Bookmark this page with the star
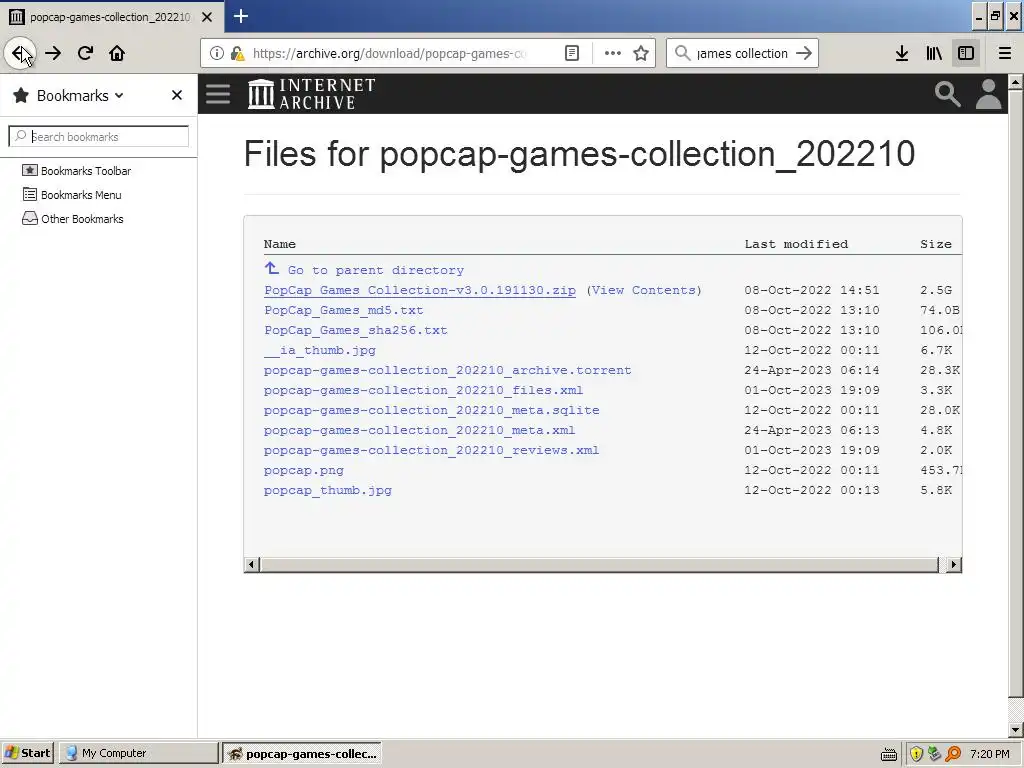1024x768 pixels. [x=641, y=53]
